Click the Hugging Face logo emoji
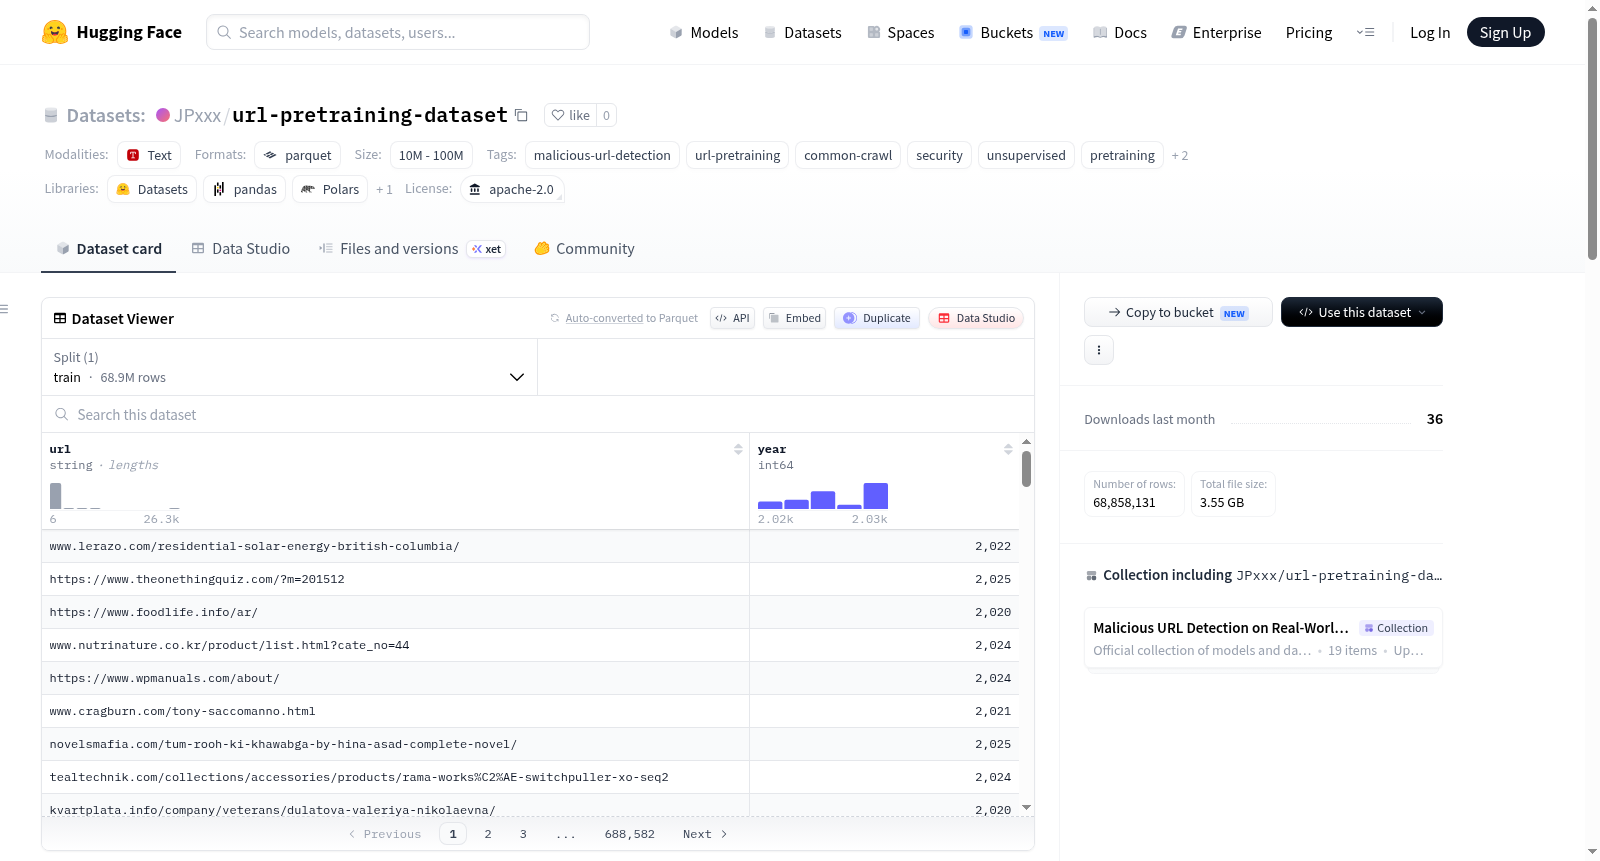This screenshot has width=1600, height=861. [55, 32]
